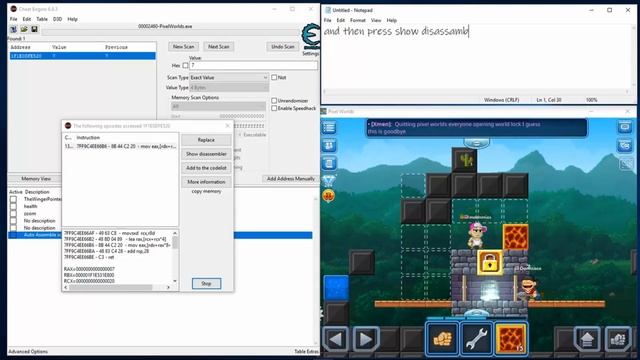Enable the Unrandomizer checkbox
The image size is (640, 360).
pos(274,100)
